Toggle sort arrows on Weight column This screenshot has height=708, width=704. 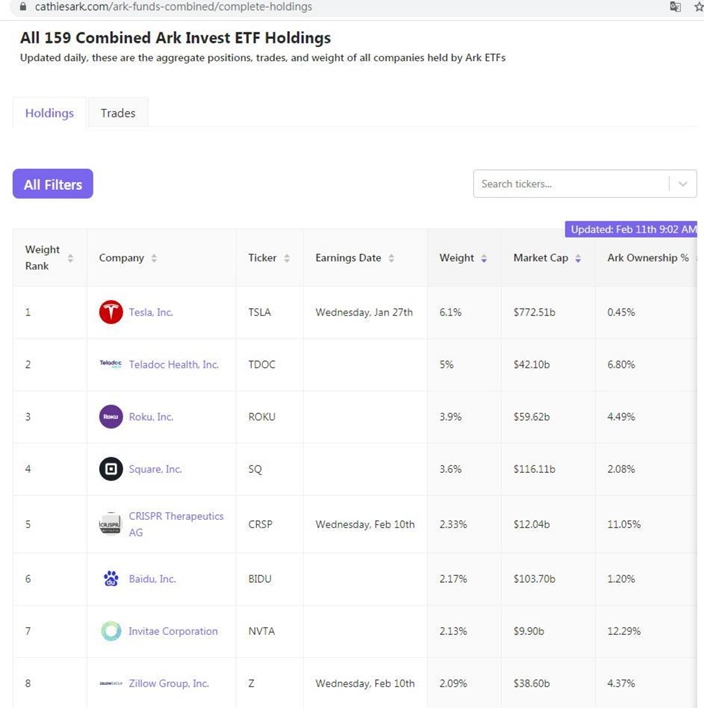tap(484, 258)
